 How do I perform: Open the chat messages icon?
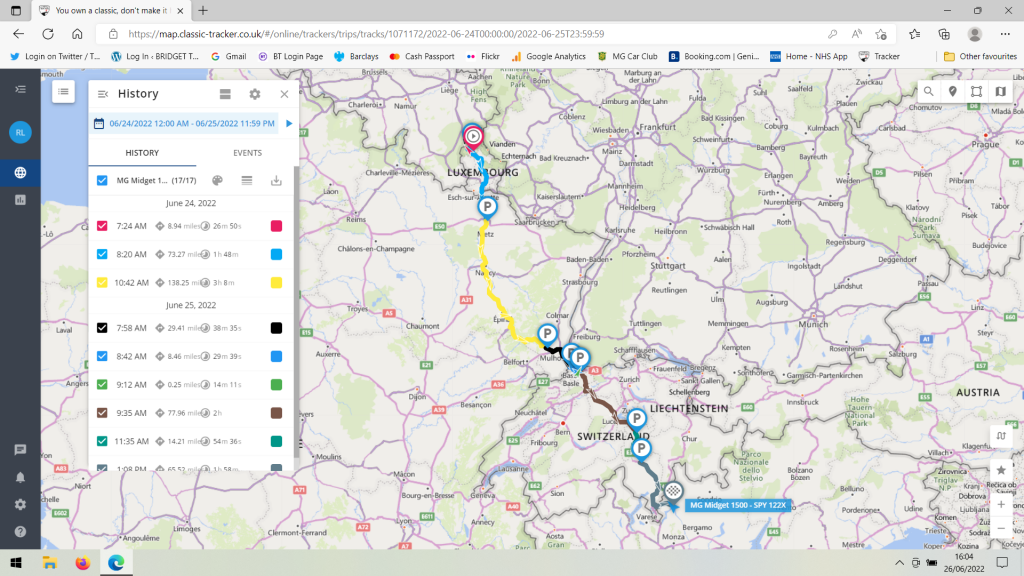pyautogui.click(x=20, y=449)
